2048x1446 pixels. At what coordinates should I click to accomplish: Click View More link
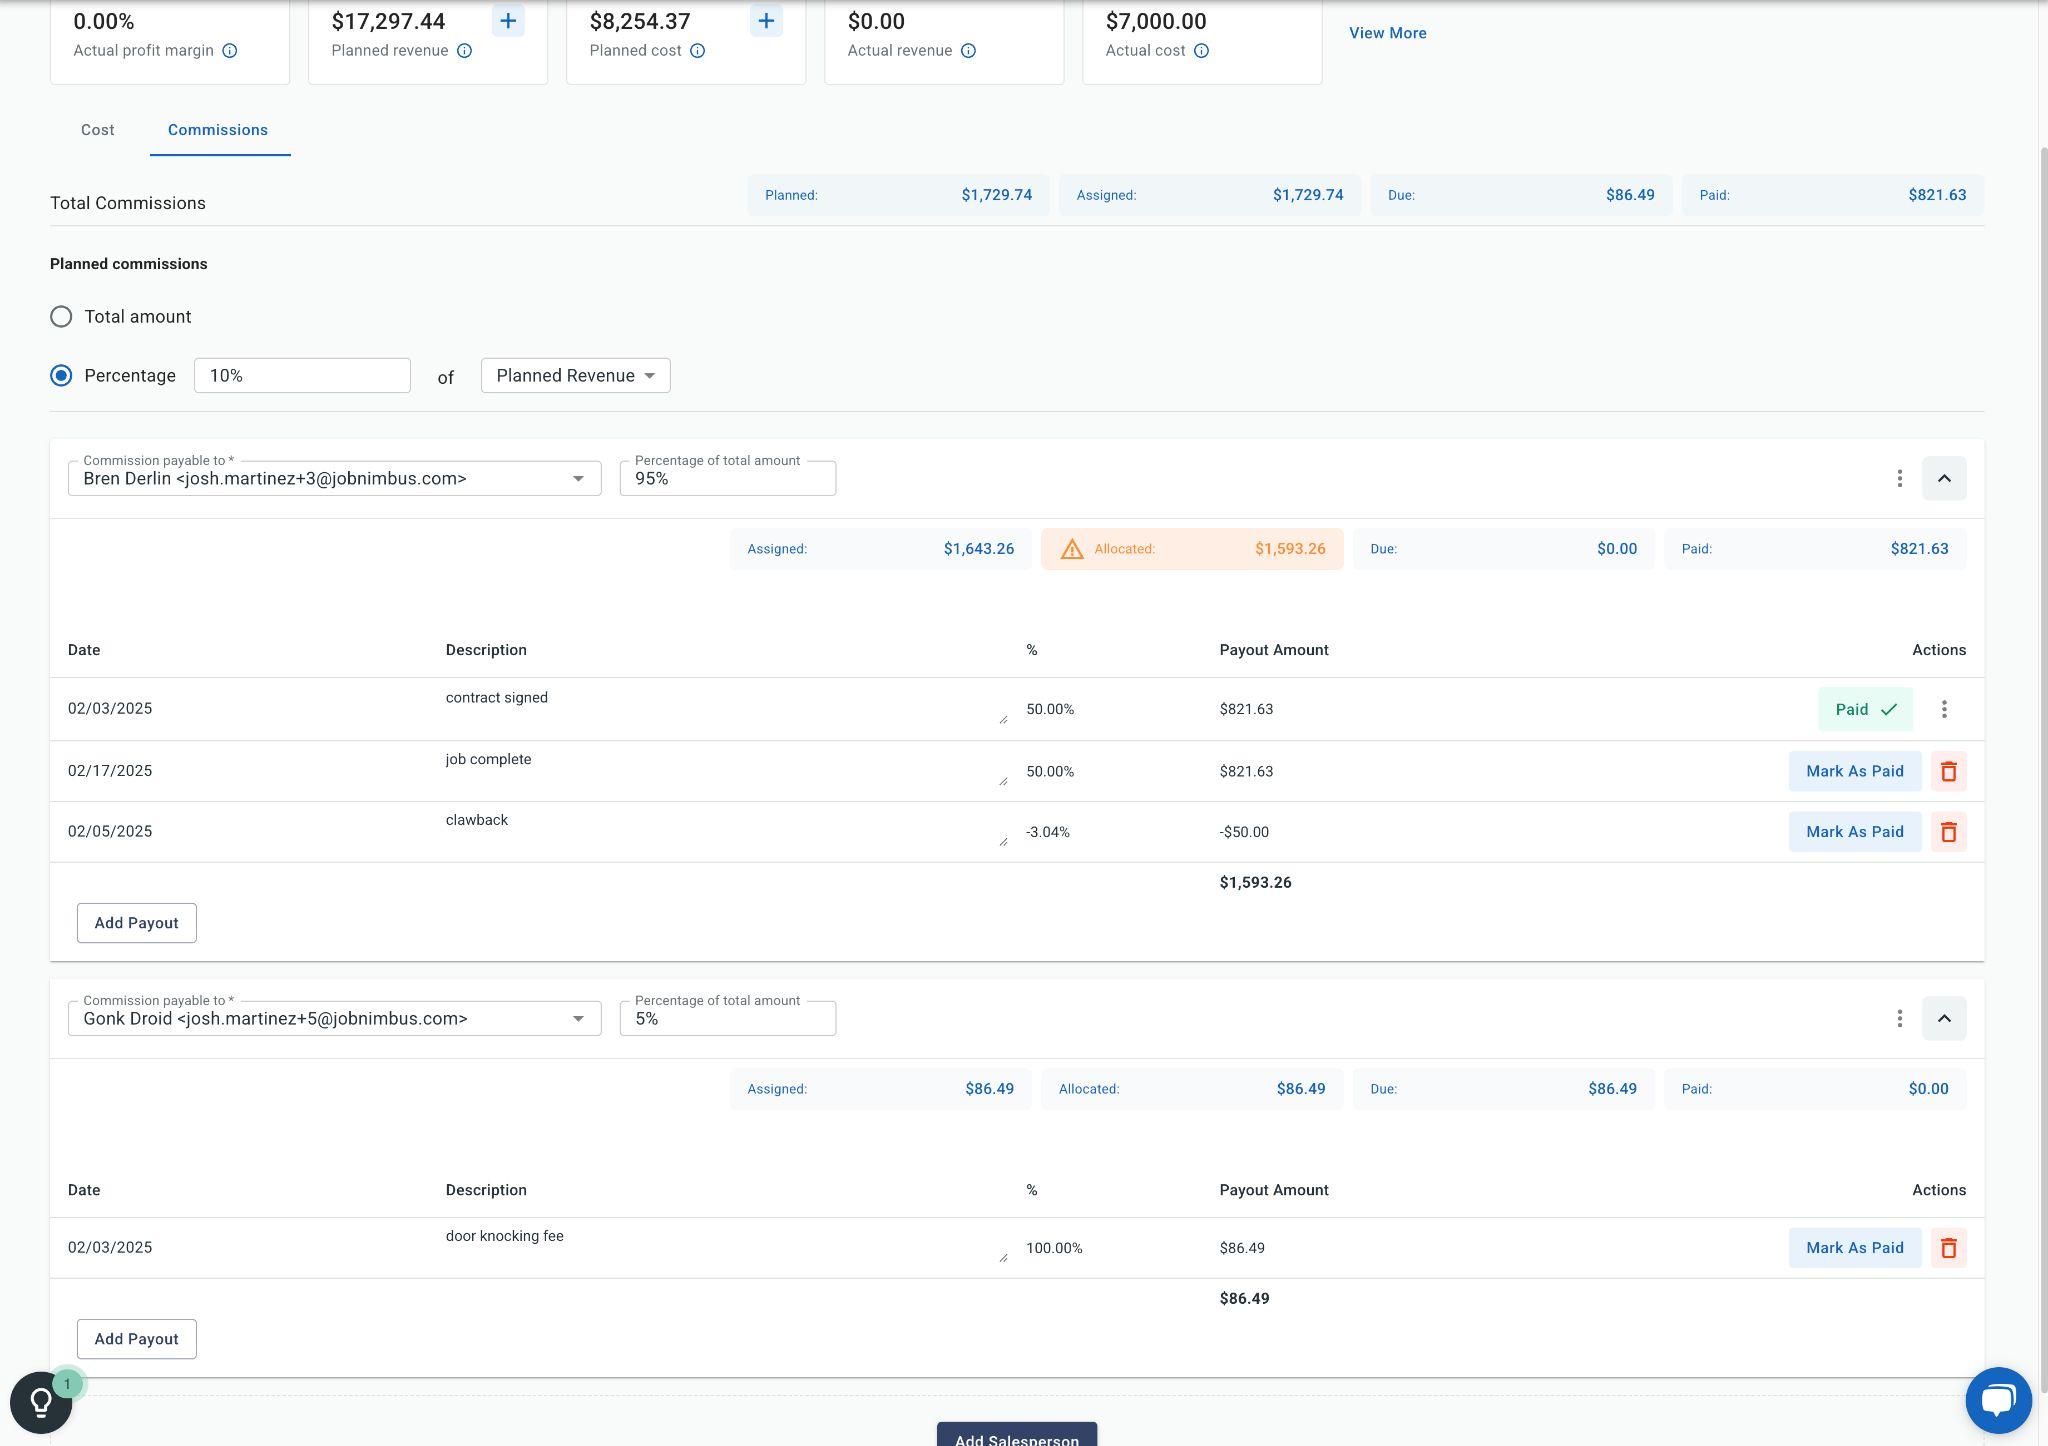coord(1387,33)
